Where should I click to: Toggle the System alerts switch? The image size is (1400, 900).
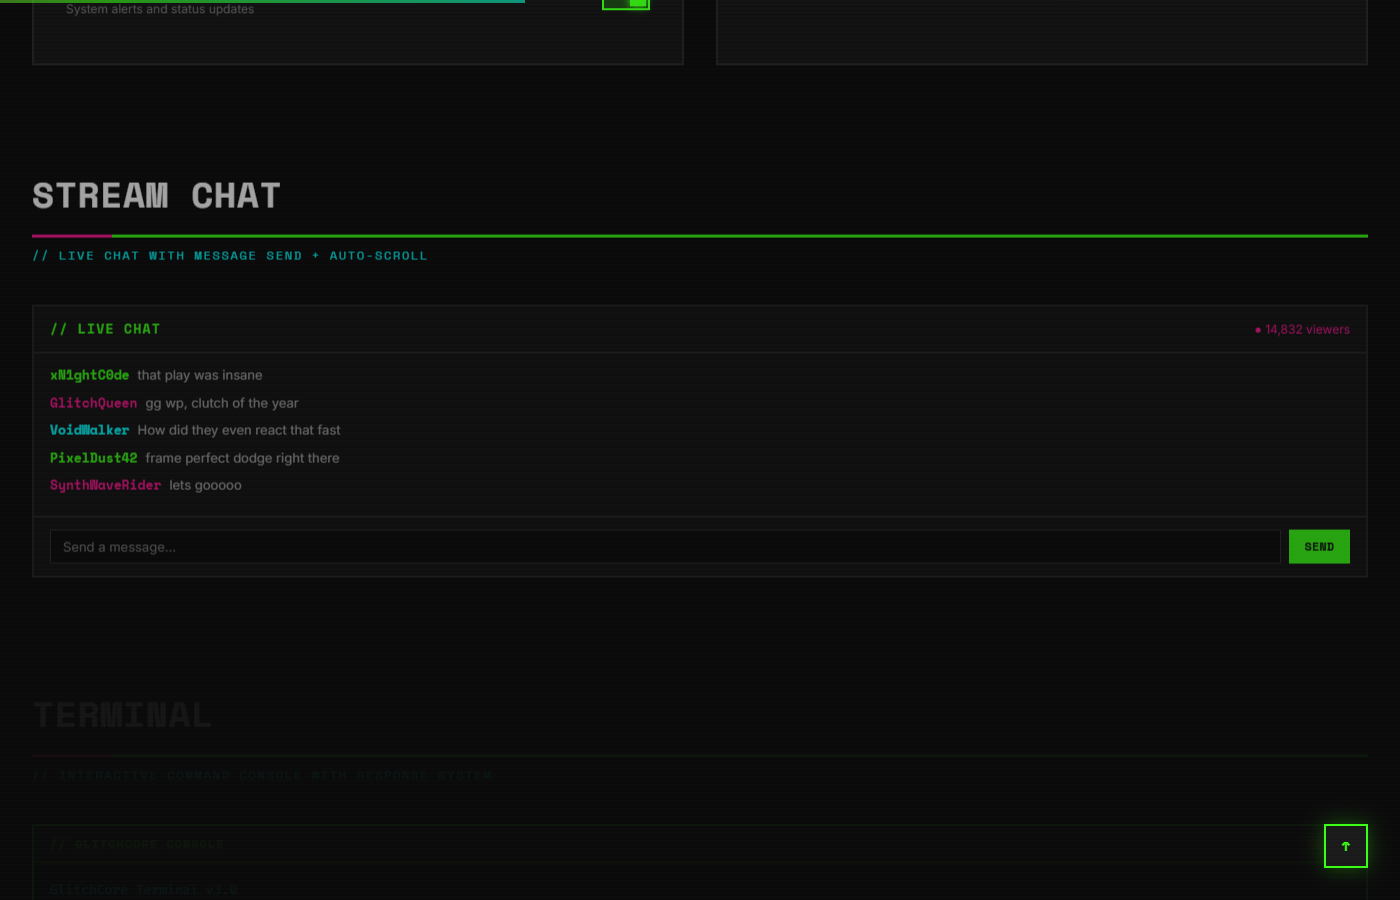click(626, 4)
